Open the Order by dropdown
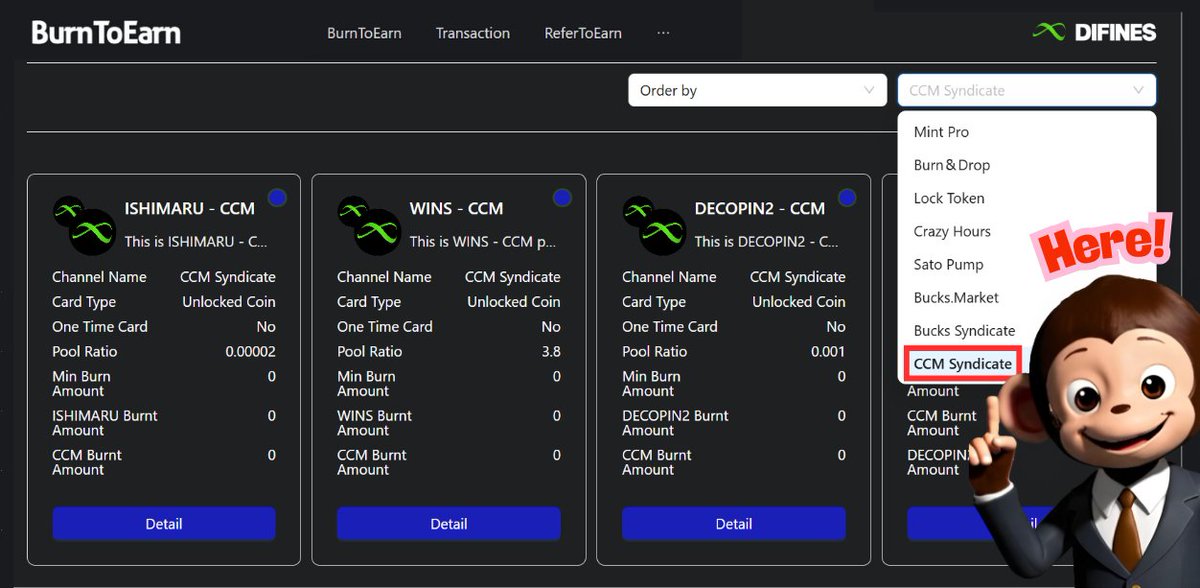 coord(757,90)
